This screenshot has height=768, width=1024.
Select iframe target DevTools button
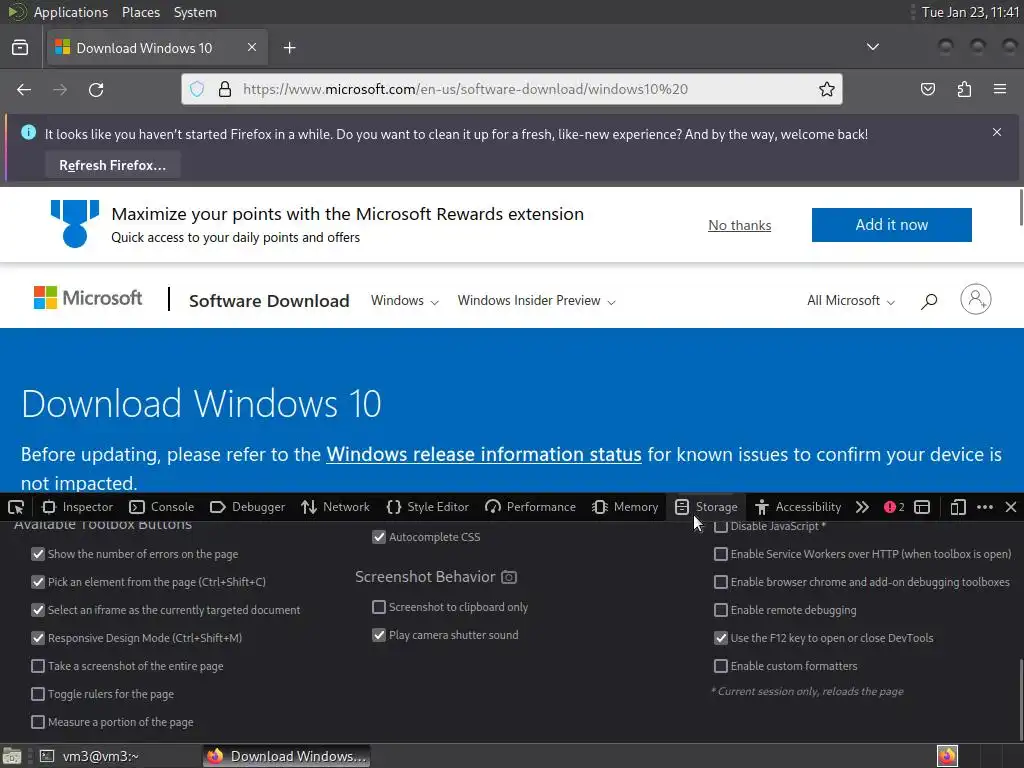(x=922, y=507)
